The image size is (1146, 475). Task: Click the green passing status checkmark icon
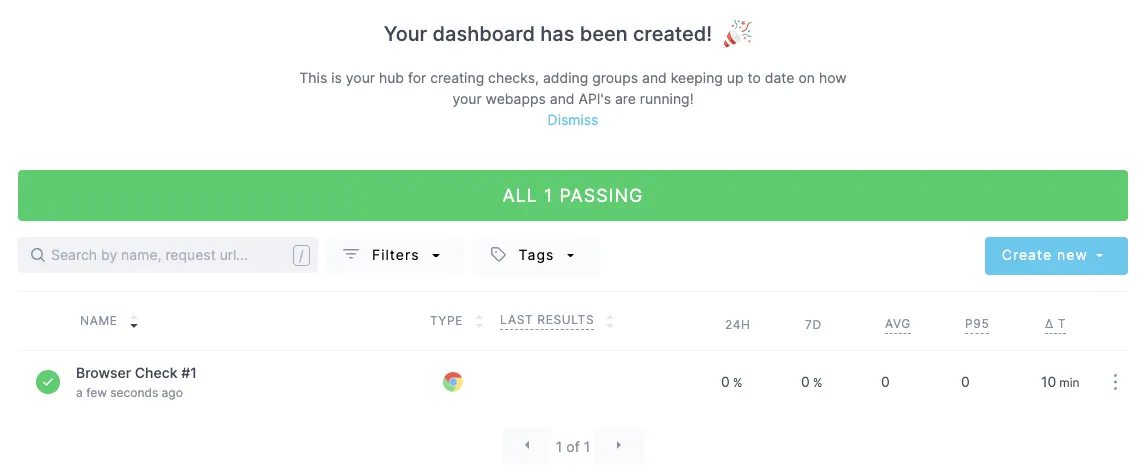pos(48,382)
